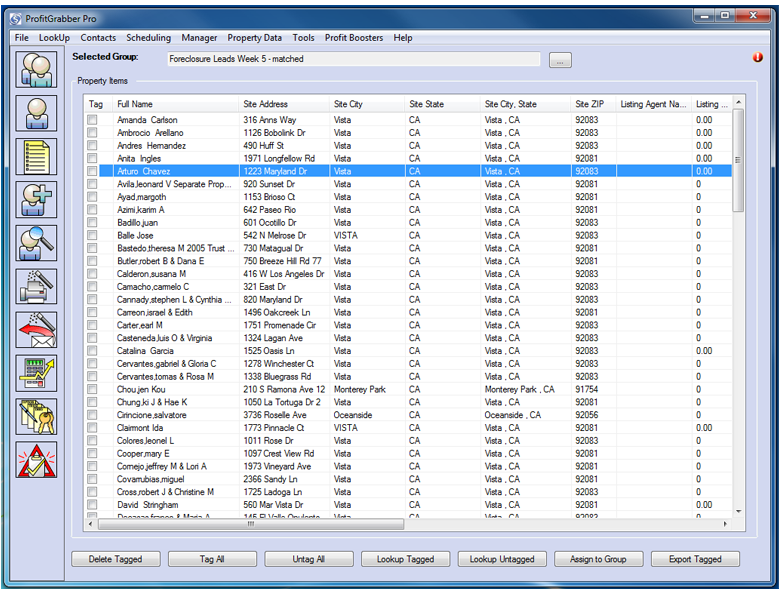This screenshot has width=780, height=594.
Task: Select the Cirincione,salvatore row name
Action: point(151,415)
